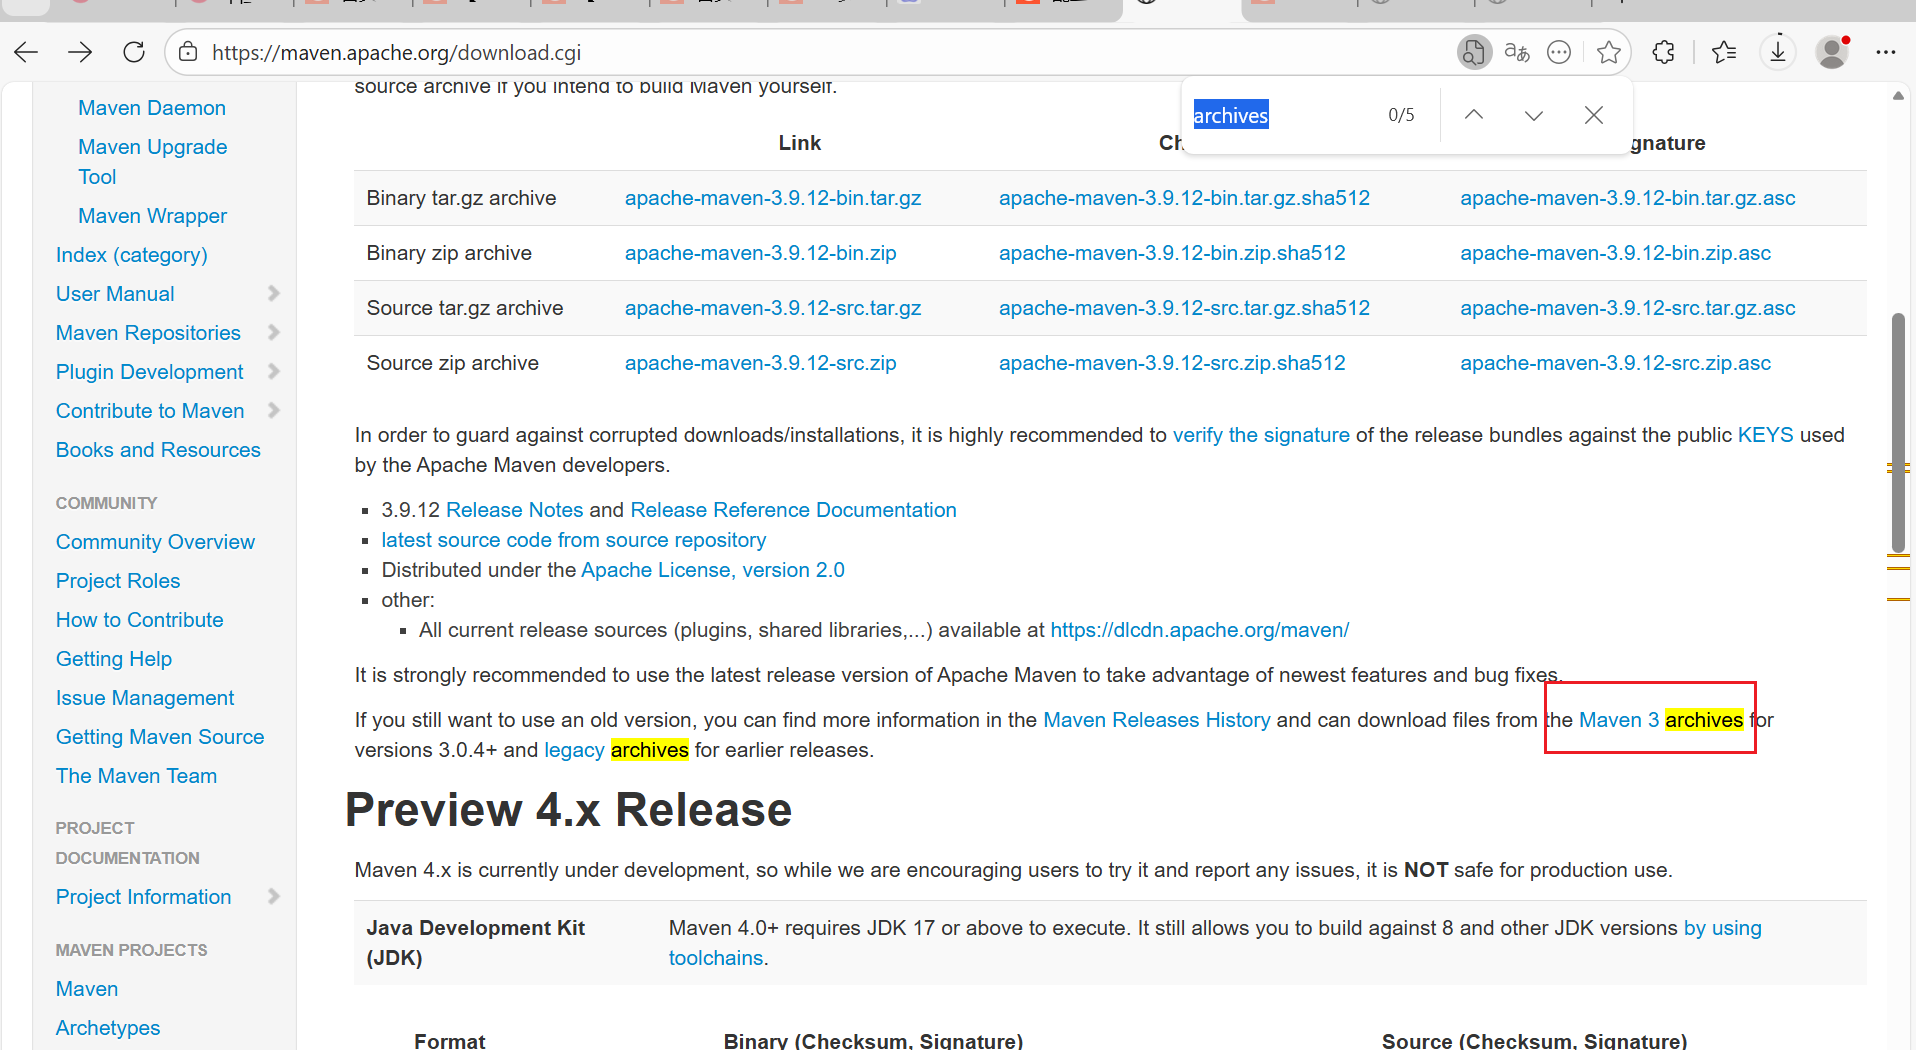
Task: Open the downloads panel icon
Action: [1778, 53]
